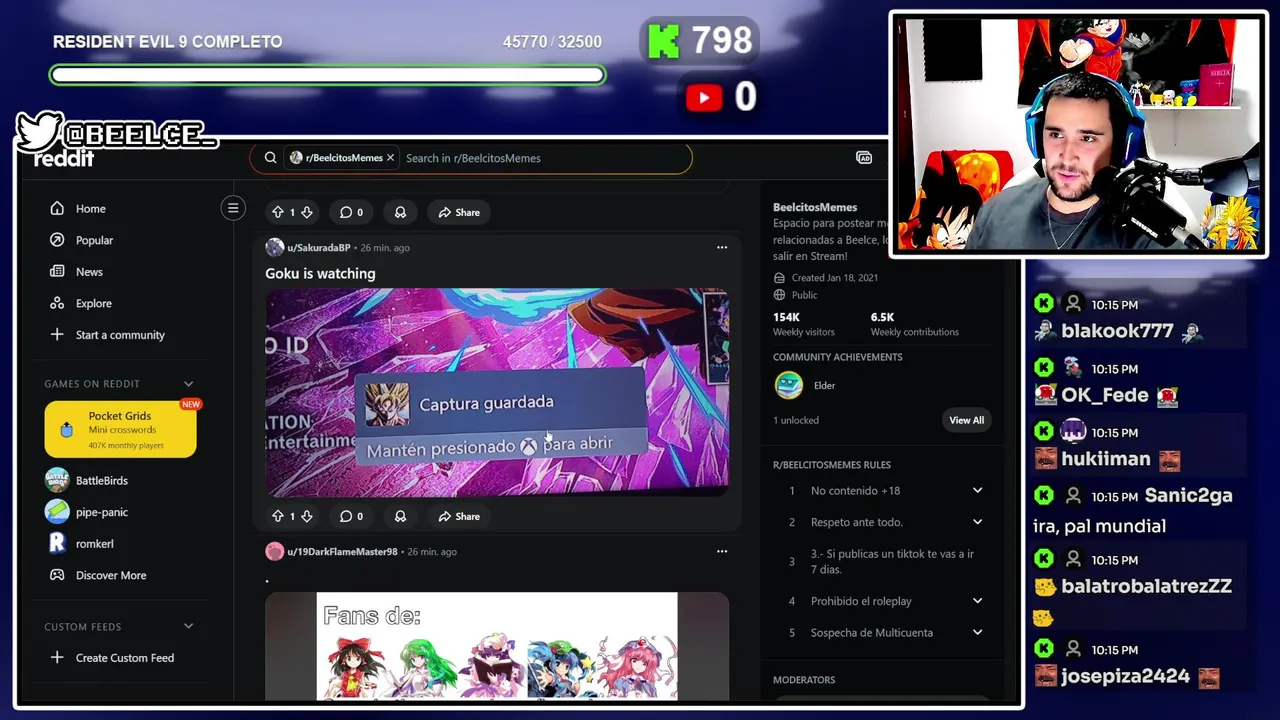This screenshot has height=720, width=1280.
Task: Click chat username hukiiman
Action: [1106, 459]
